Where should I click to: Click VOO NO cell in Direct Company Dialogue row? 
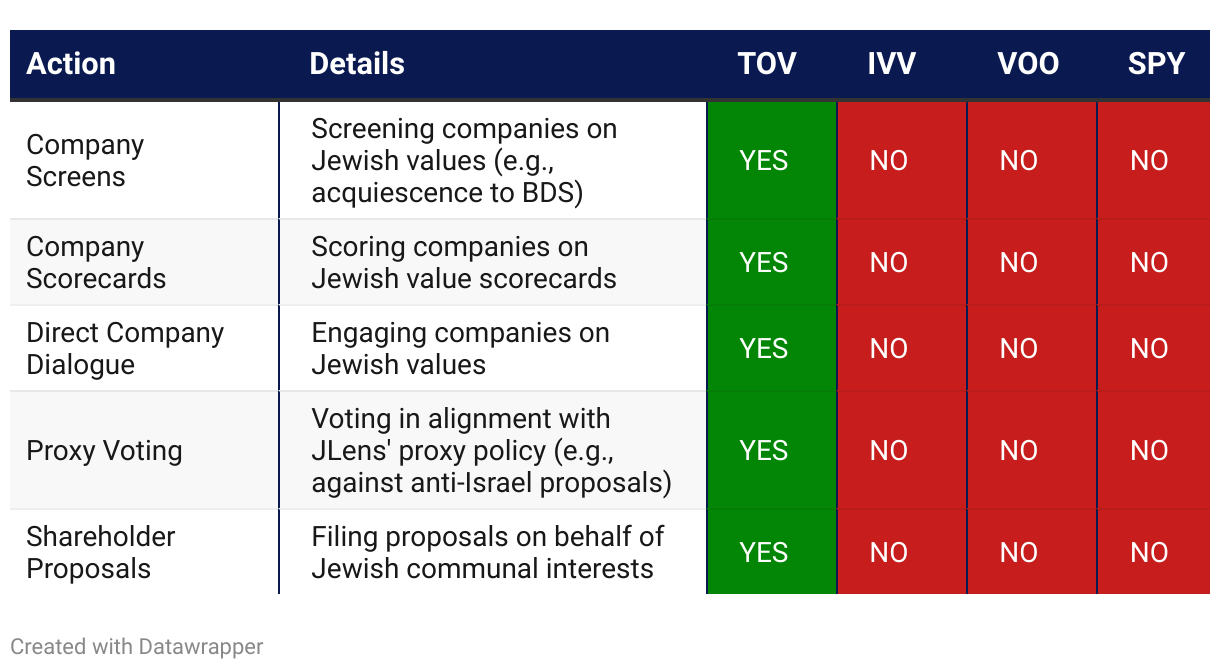[1032, 348]
